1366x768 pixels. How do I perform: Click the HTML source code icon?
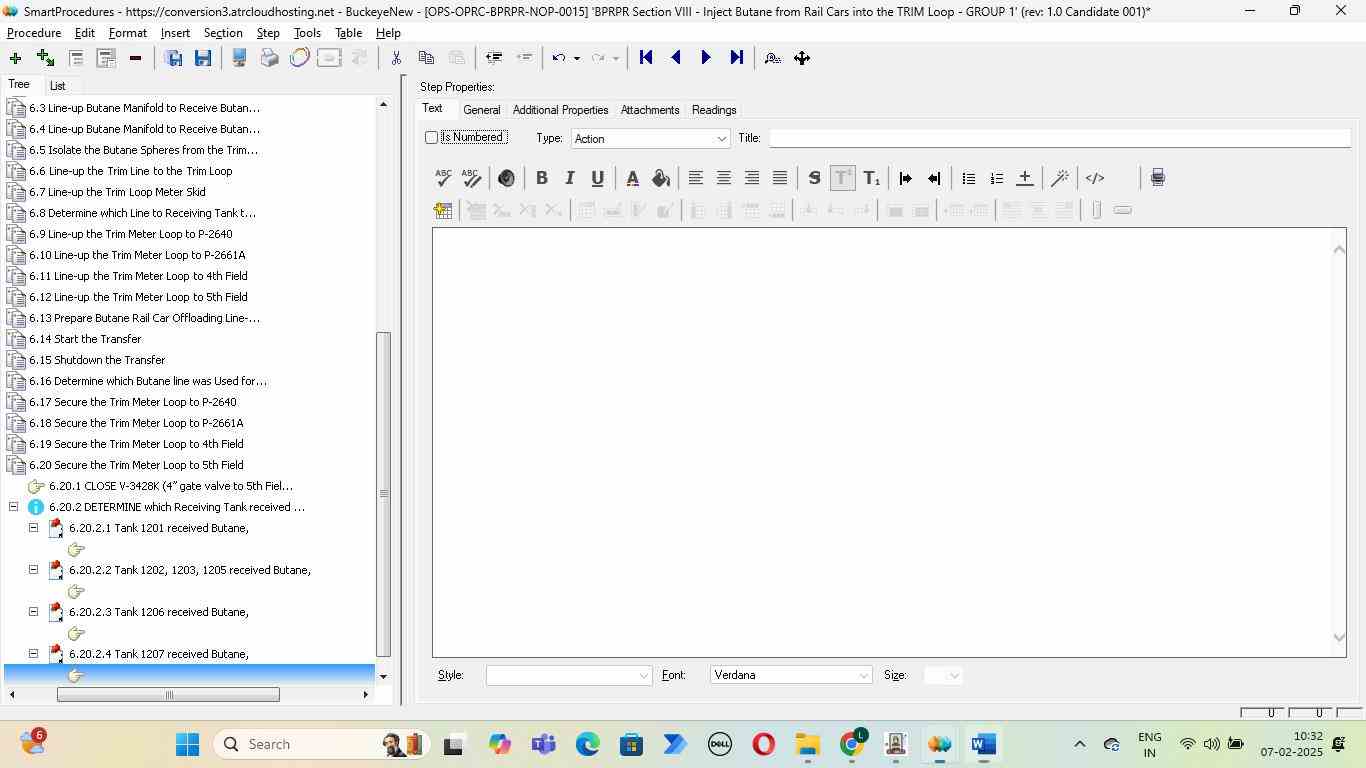point(1094,178)
